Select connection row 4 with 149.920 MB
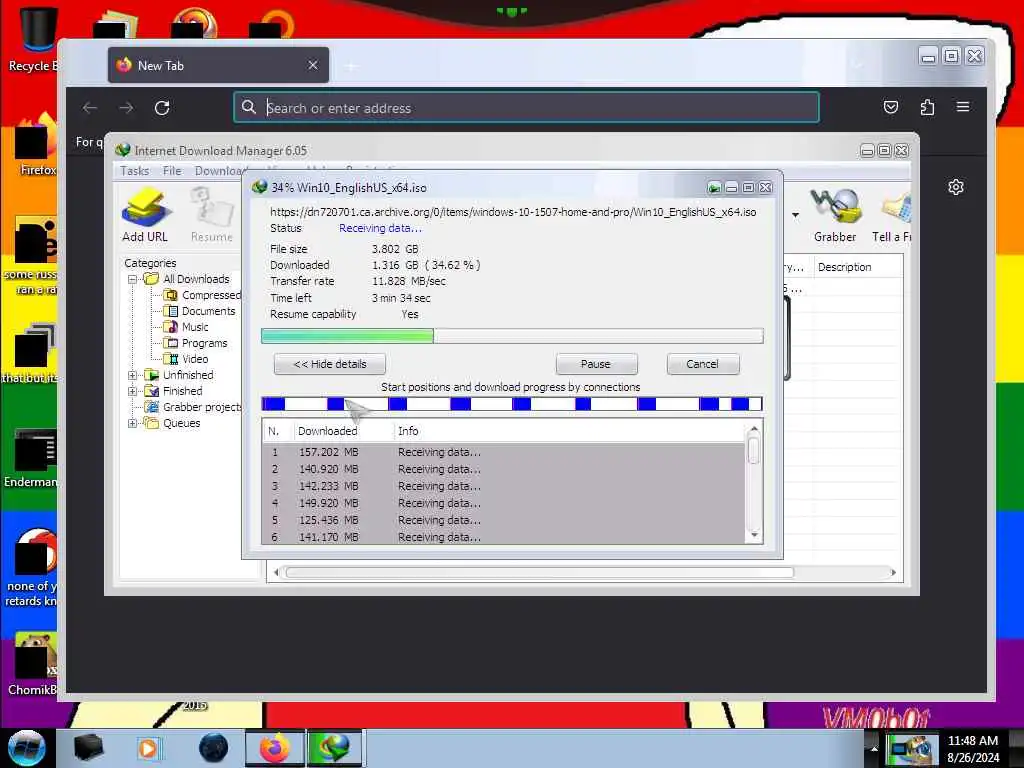This screenshot has width=1024, height=768. 504,503
